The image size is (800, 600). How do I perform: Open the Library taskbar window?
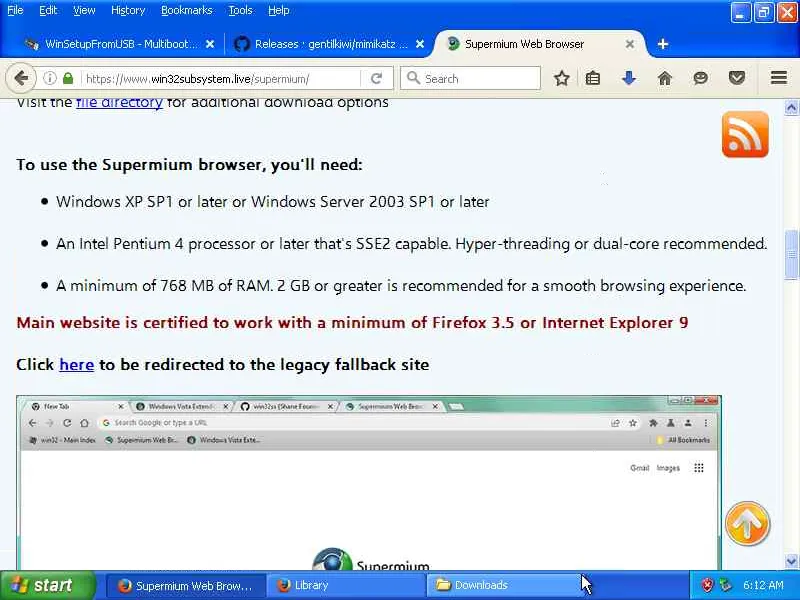pos(346,586)
